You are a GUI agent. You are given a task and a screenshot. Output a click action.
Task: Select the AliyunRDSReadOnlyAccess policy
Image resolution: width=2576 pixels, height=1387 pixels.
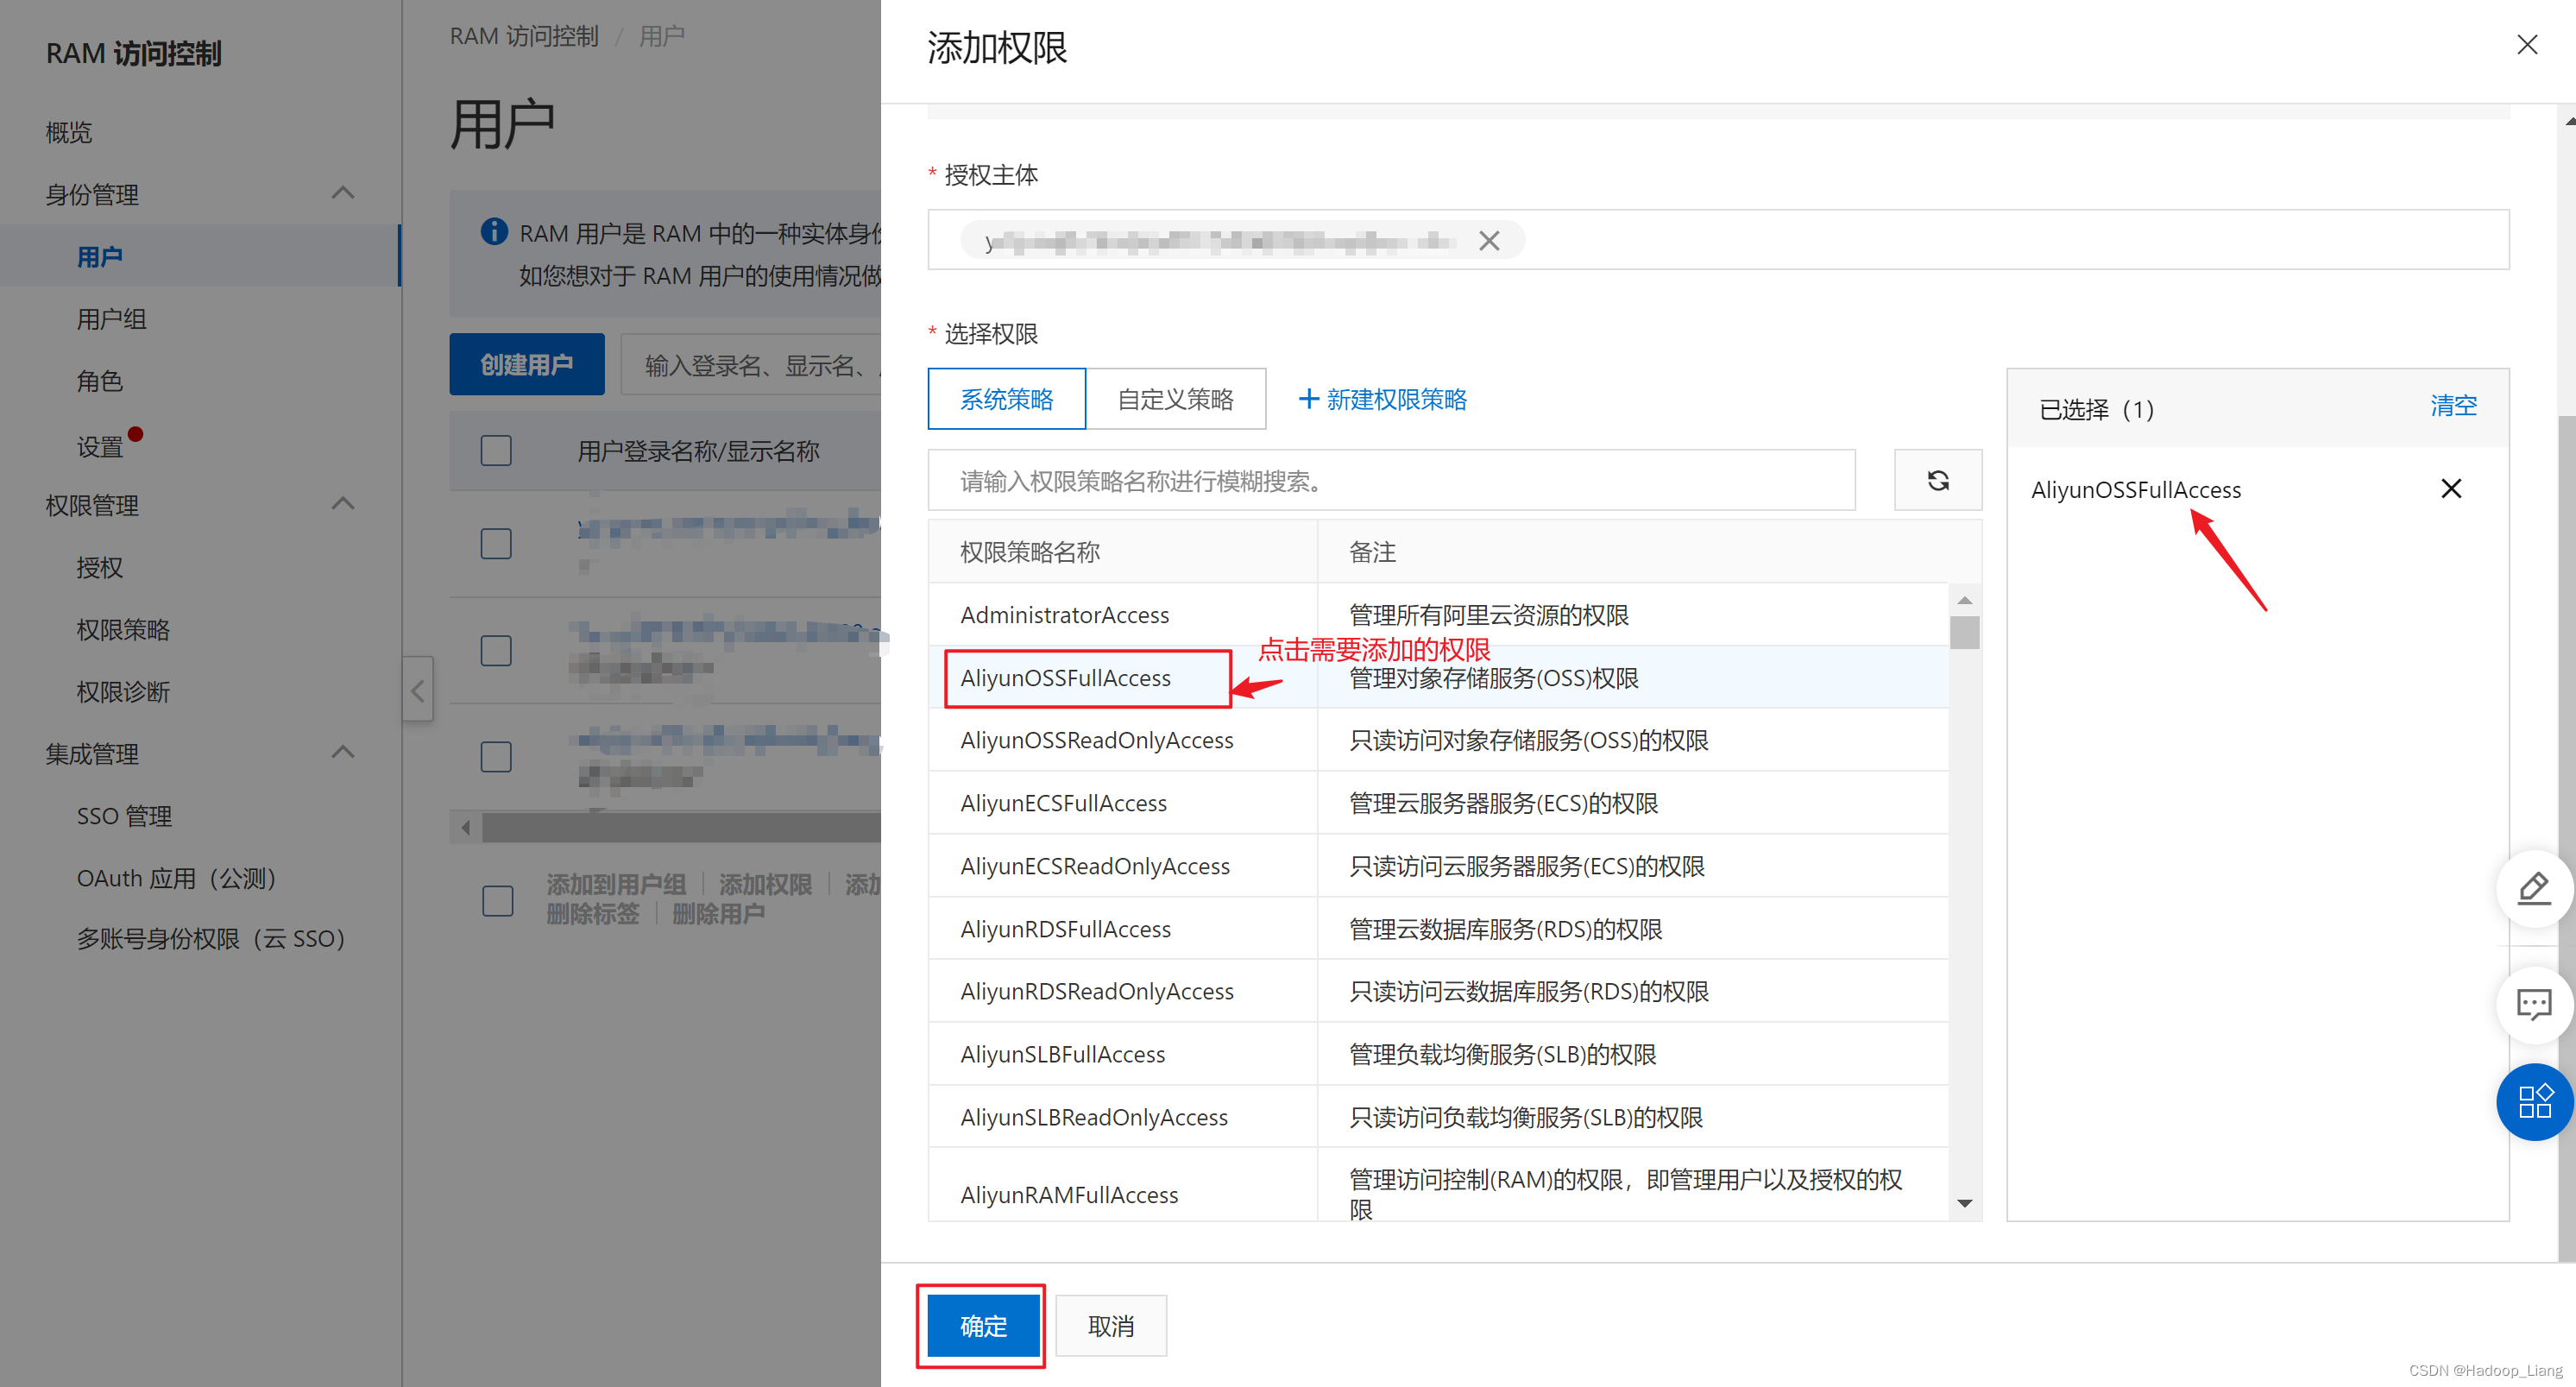(x=1439, y=991)
